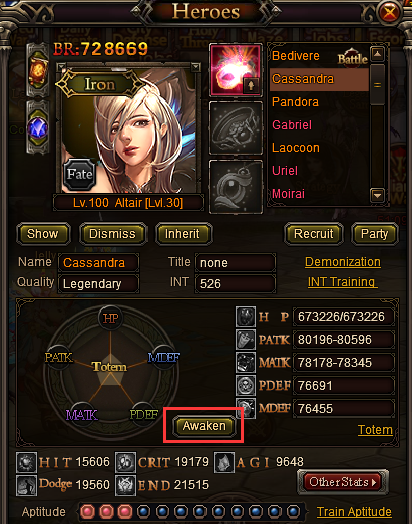The image size is (412, 524).
Task: Select the empty ring equipment slot
Action: [x=236, y=128]
